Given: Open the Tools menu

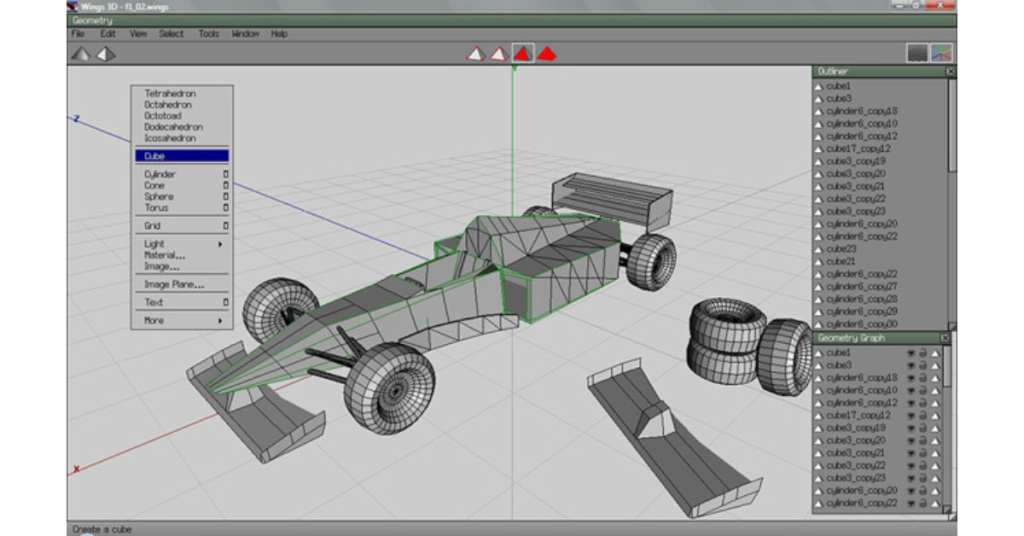Looking at the screenshot, I should coord(208,34).
